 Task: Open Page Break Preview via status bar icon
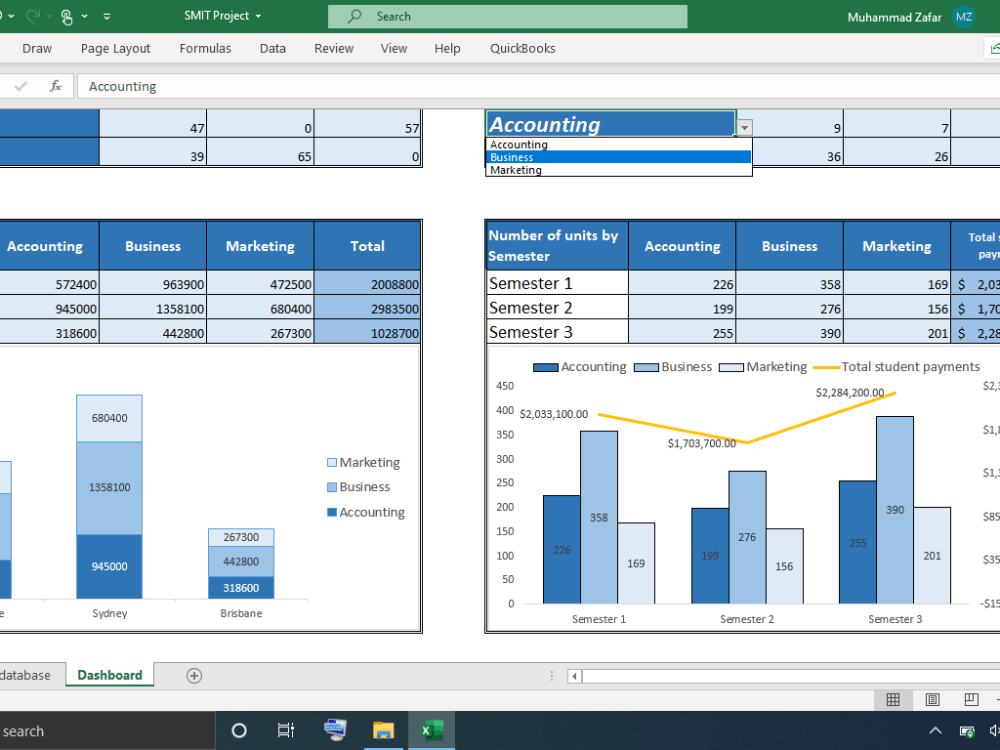(x=972, y=699)
